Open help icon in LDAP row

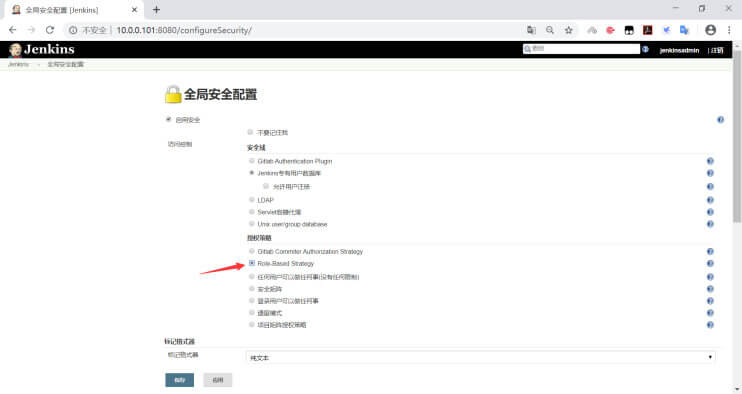click(710, 200)
